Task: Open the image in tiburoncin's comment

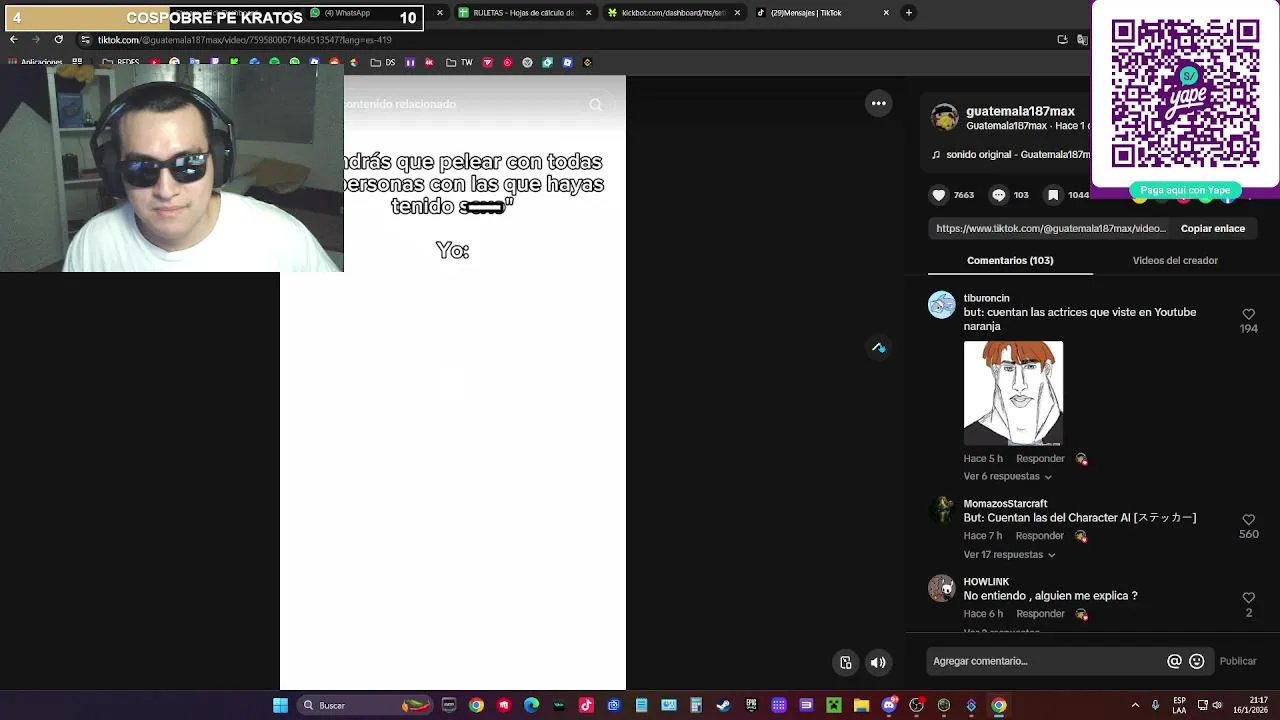Action: coord(1013,393)
